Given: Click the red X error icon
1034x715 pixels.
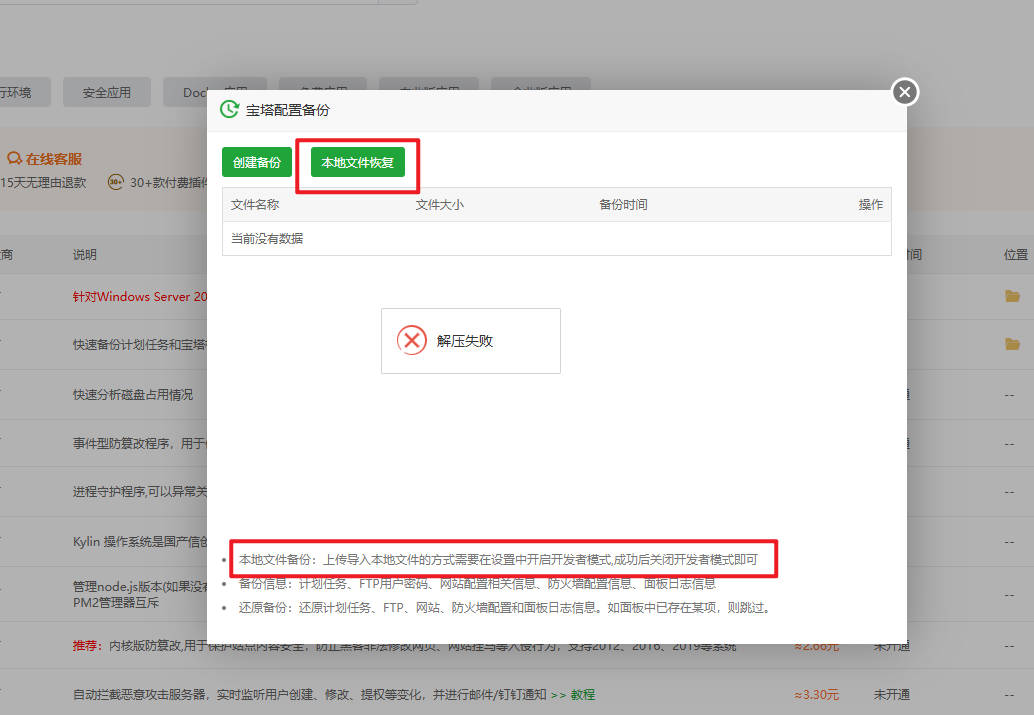Looking at the screenshot, I should (411, 340).
